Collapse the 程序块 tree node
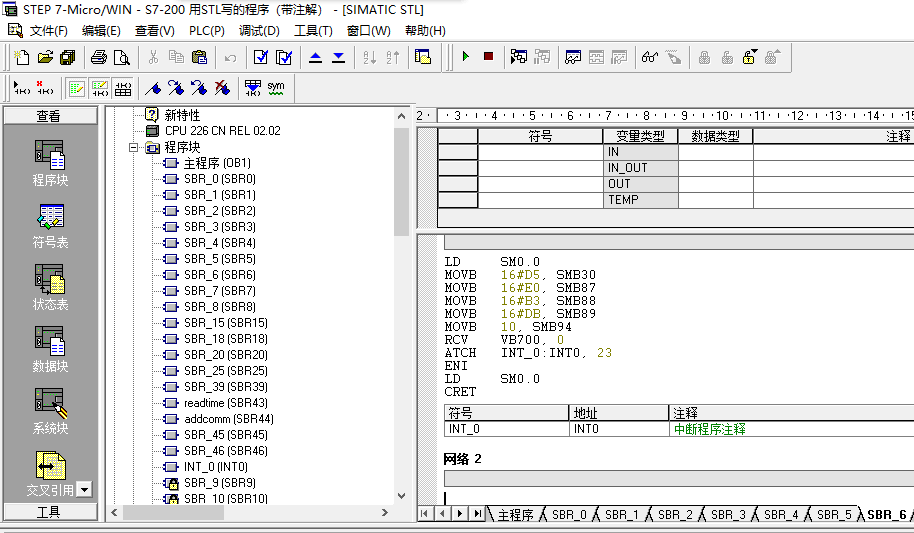Image resolution: width=914 pixels, height=533 pixels. [134, 147]
